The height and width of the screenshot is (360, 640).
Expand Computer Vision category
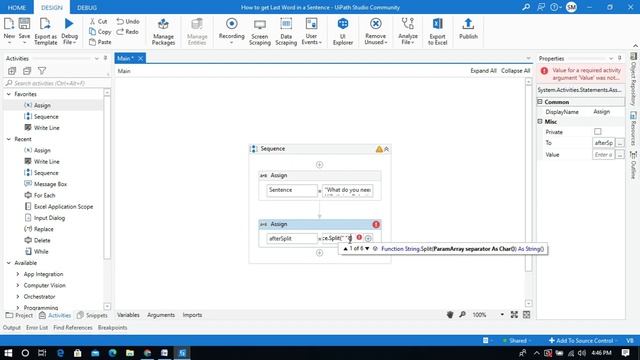point(18,285)
